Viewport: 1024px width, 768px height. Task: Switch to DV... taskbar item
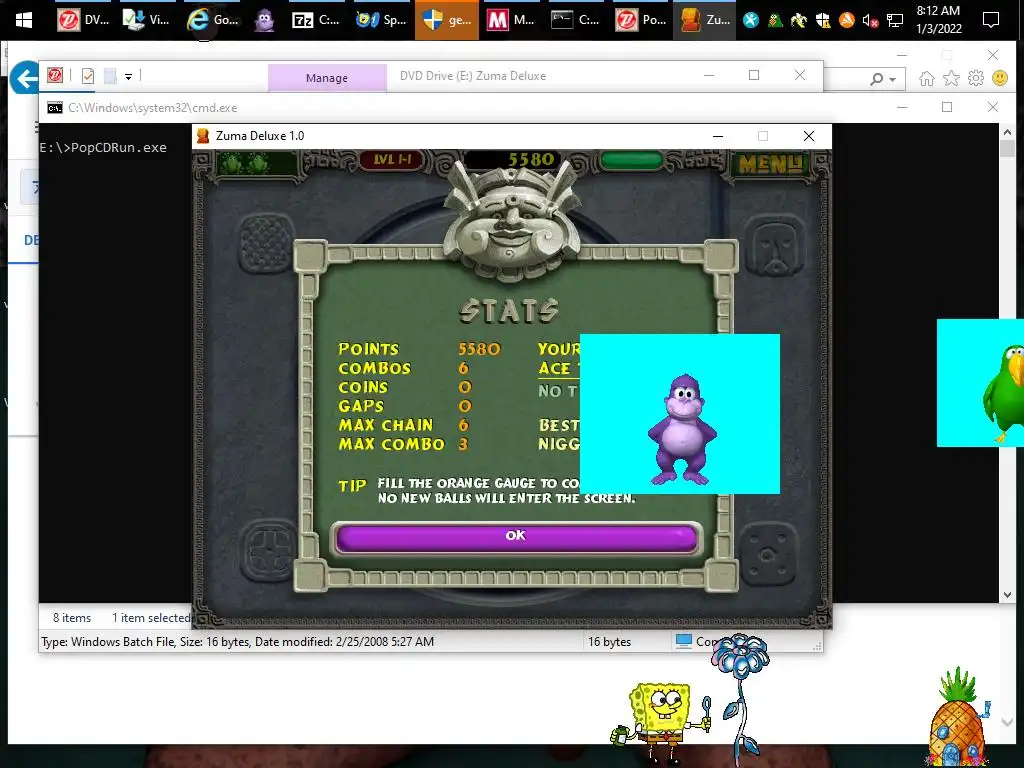click(x=84, y=20)
